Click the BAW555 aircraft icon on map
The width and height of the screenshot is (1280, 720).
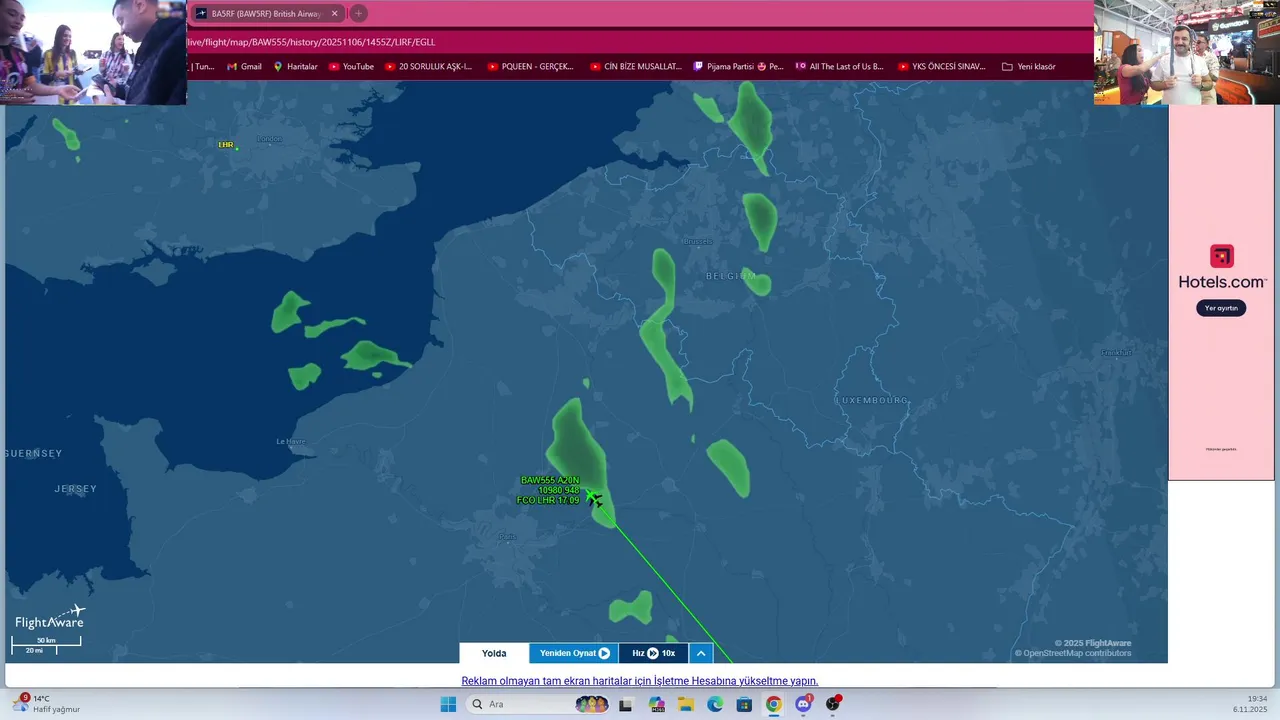594,498
